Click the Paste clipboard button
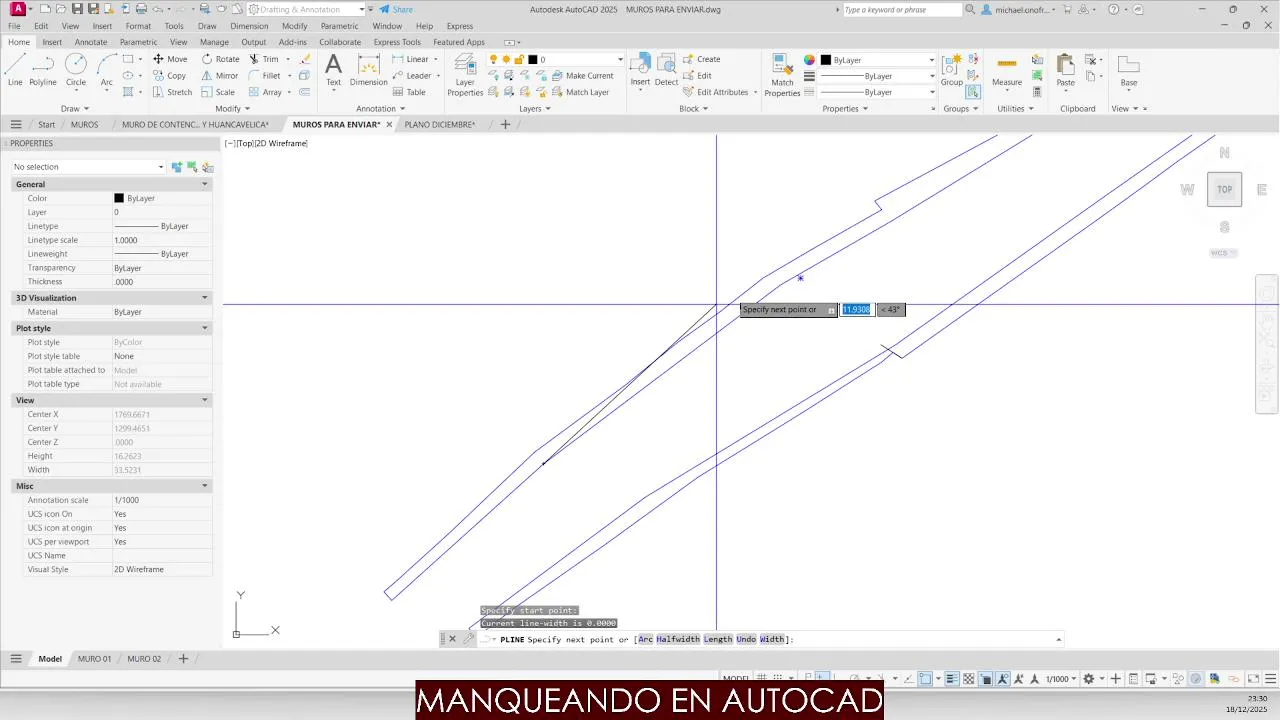Image resolution: width=1280 pixels, height=720 pixels. pos(1066,70)
